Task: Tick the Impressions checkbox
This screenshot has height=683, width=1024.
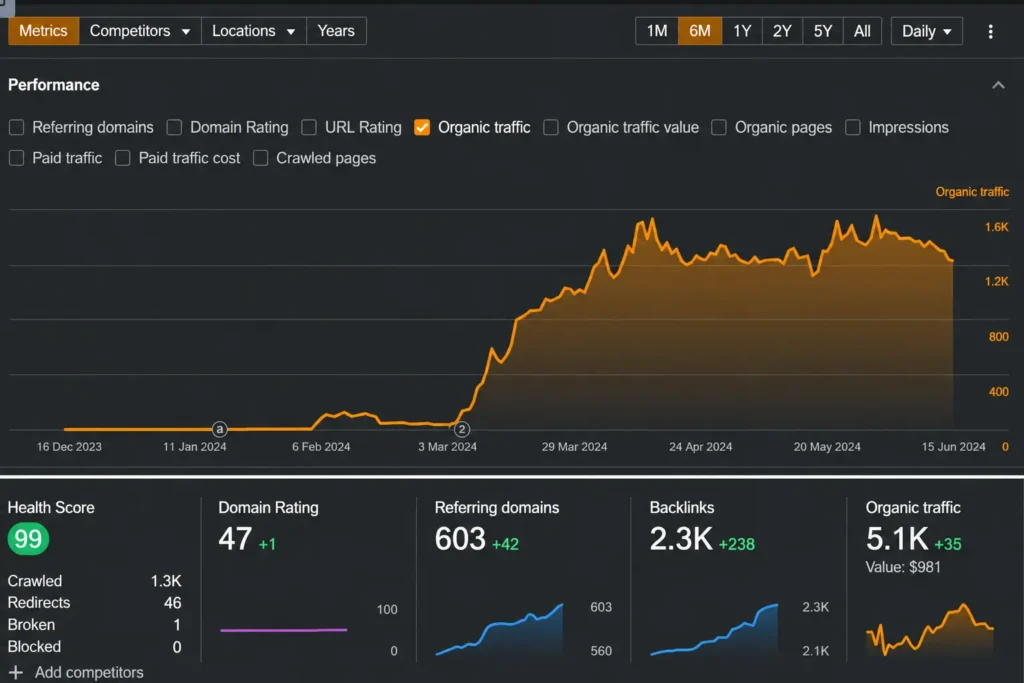Action: point(852,127)
